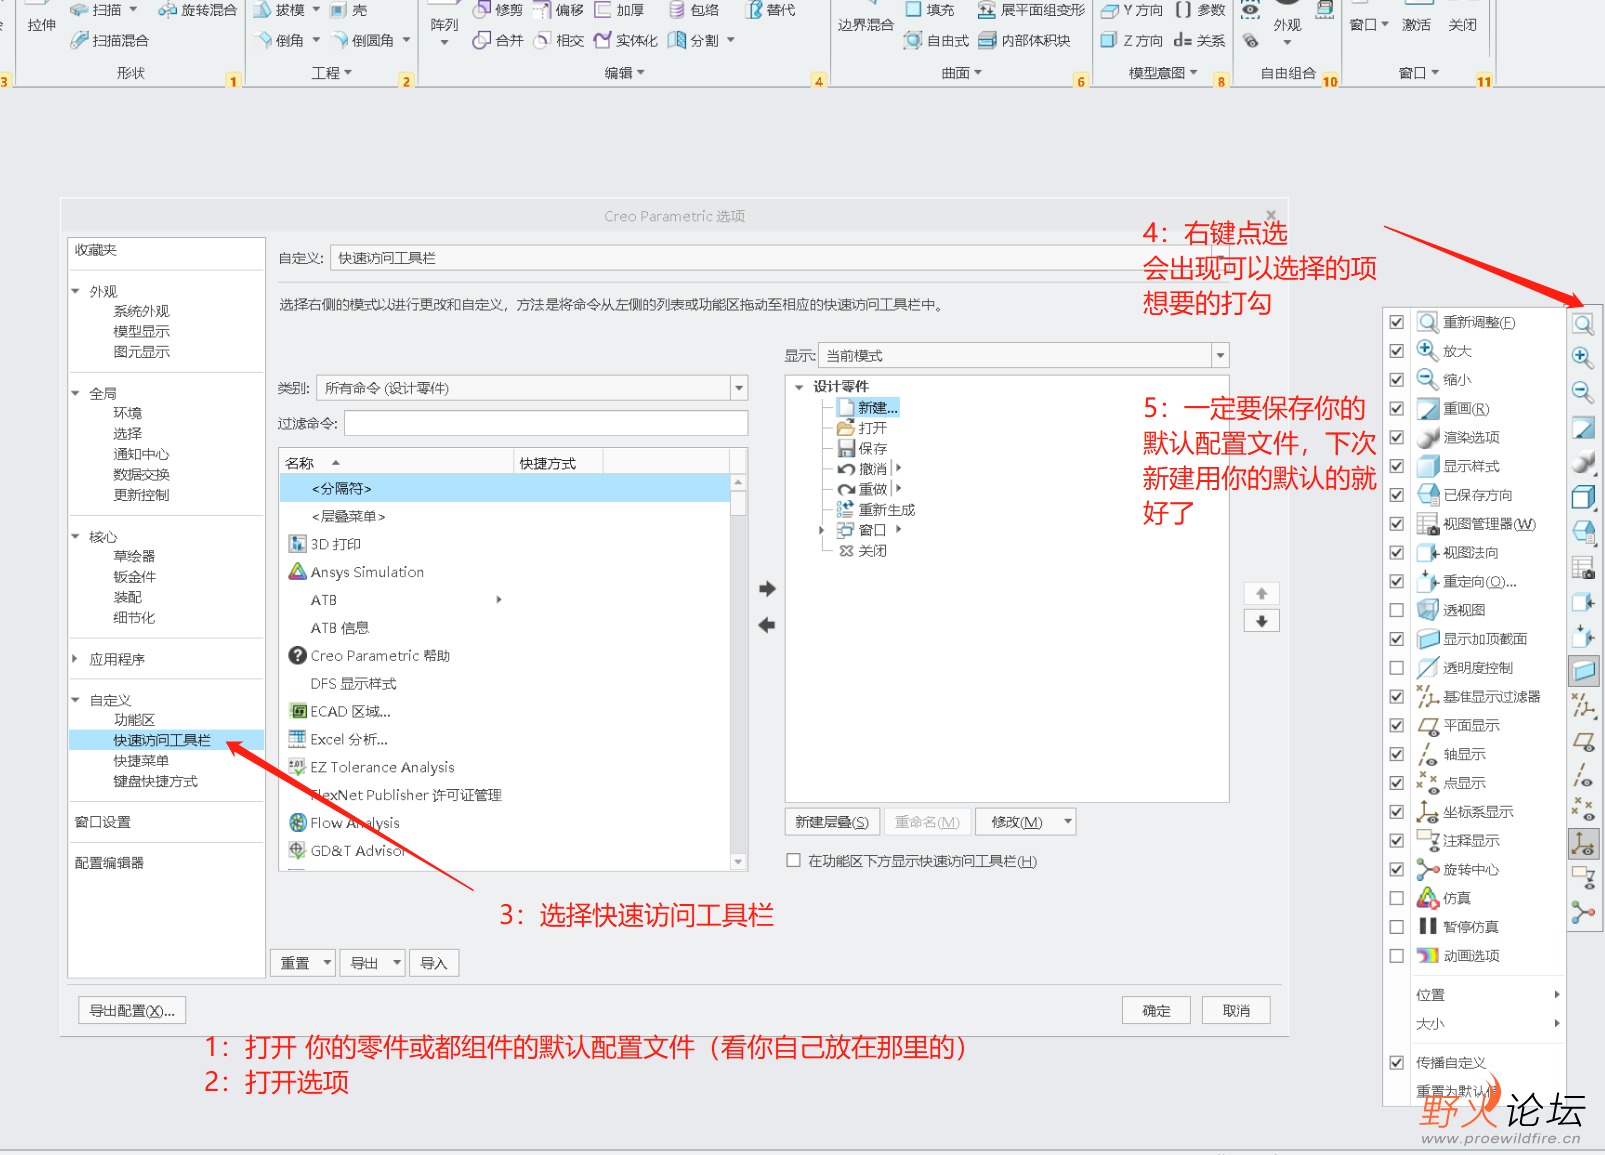Click the 确定 button
1605x1155 pixels.
coord(1156,1011)
